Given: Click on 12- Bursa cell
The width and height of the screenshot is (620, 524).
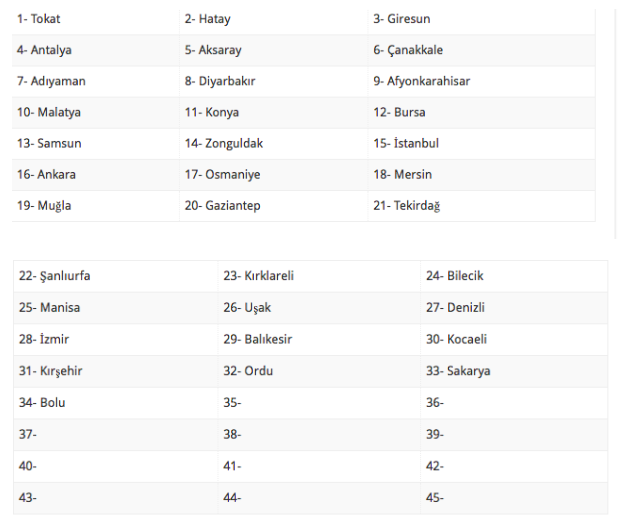Looking at the screenshot, I should click(399, 112).
